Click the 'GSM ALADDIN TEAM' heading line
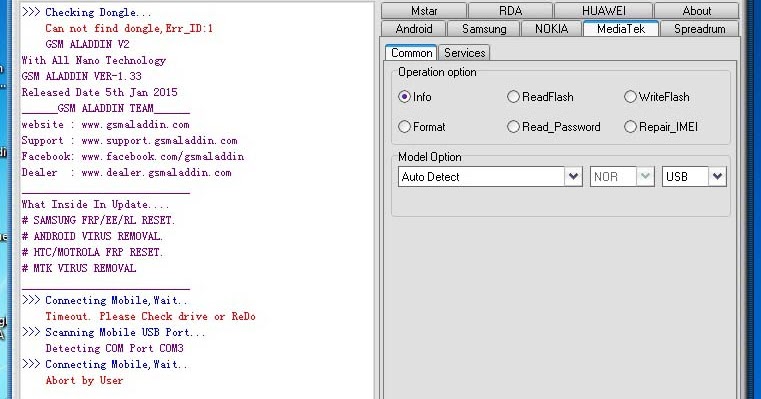The width and height of the screenshot is (761, 399). pos(105,108)
